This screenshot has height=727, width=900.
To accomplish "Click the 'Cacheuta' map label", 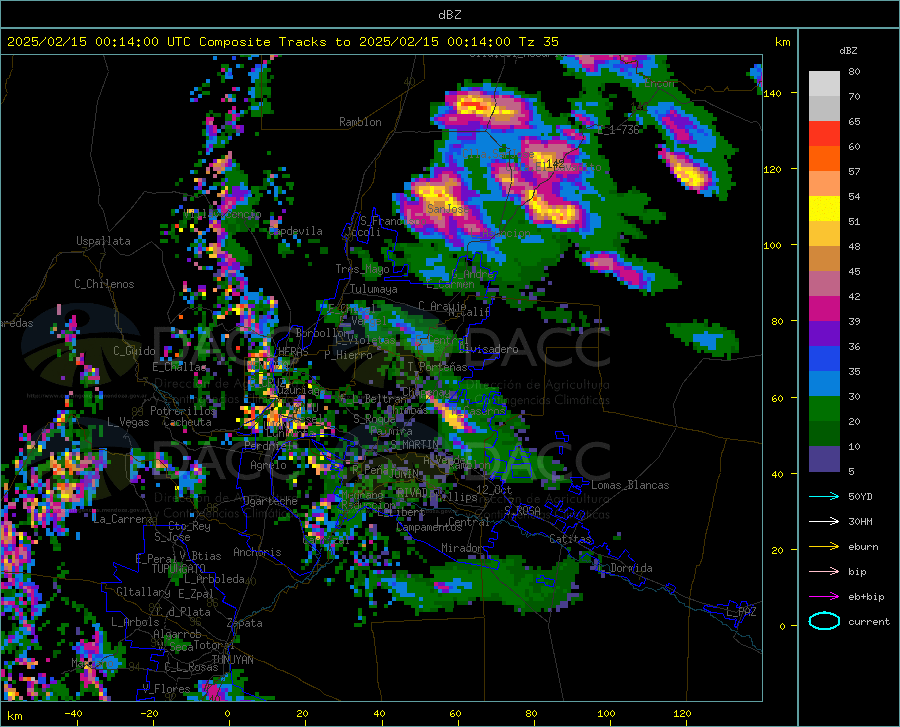I will [187, 422].
